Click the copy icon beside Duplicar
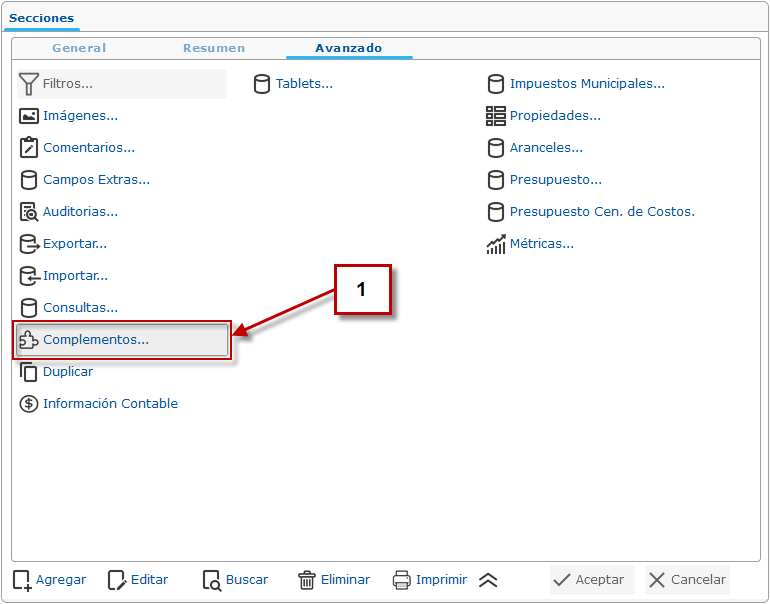 point(28,372)
